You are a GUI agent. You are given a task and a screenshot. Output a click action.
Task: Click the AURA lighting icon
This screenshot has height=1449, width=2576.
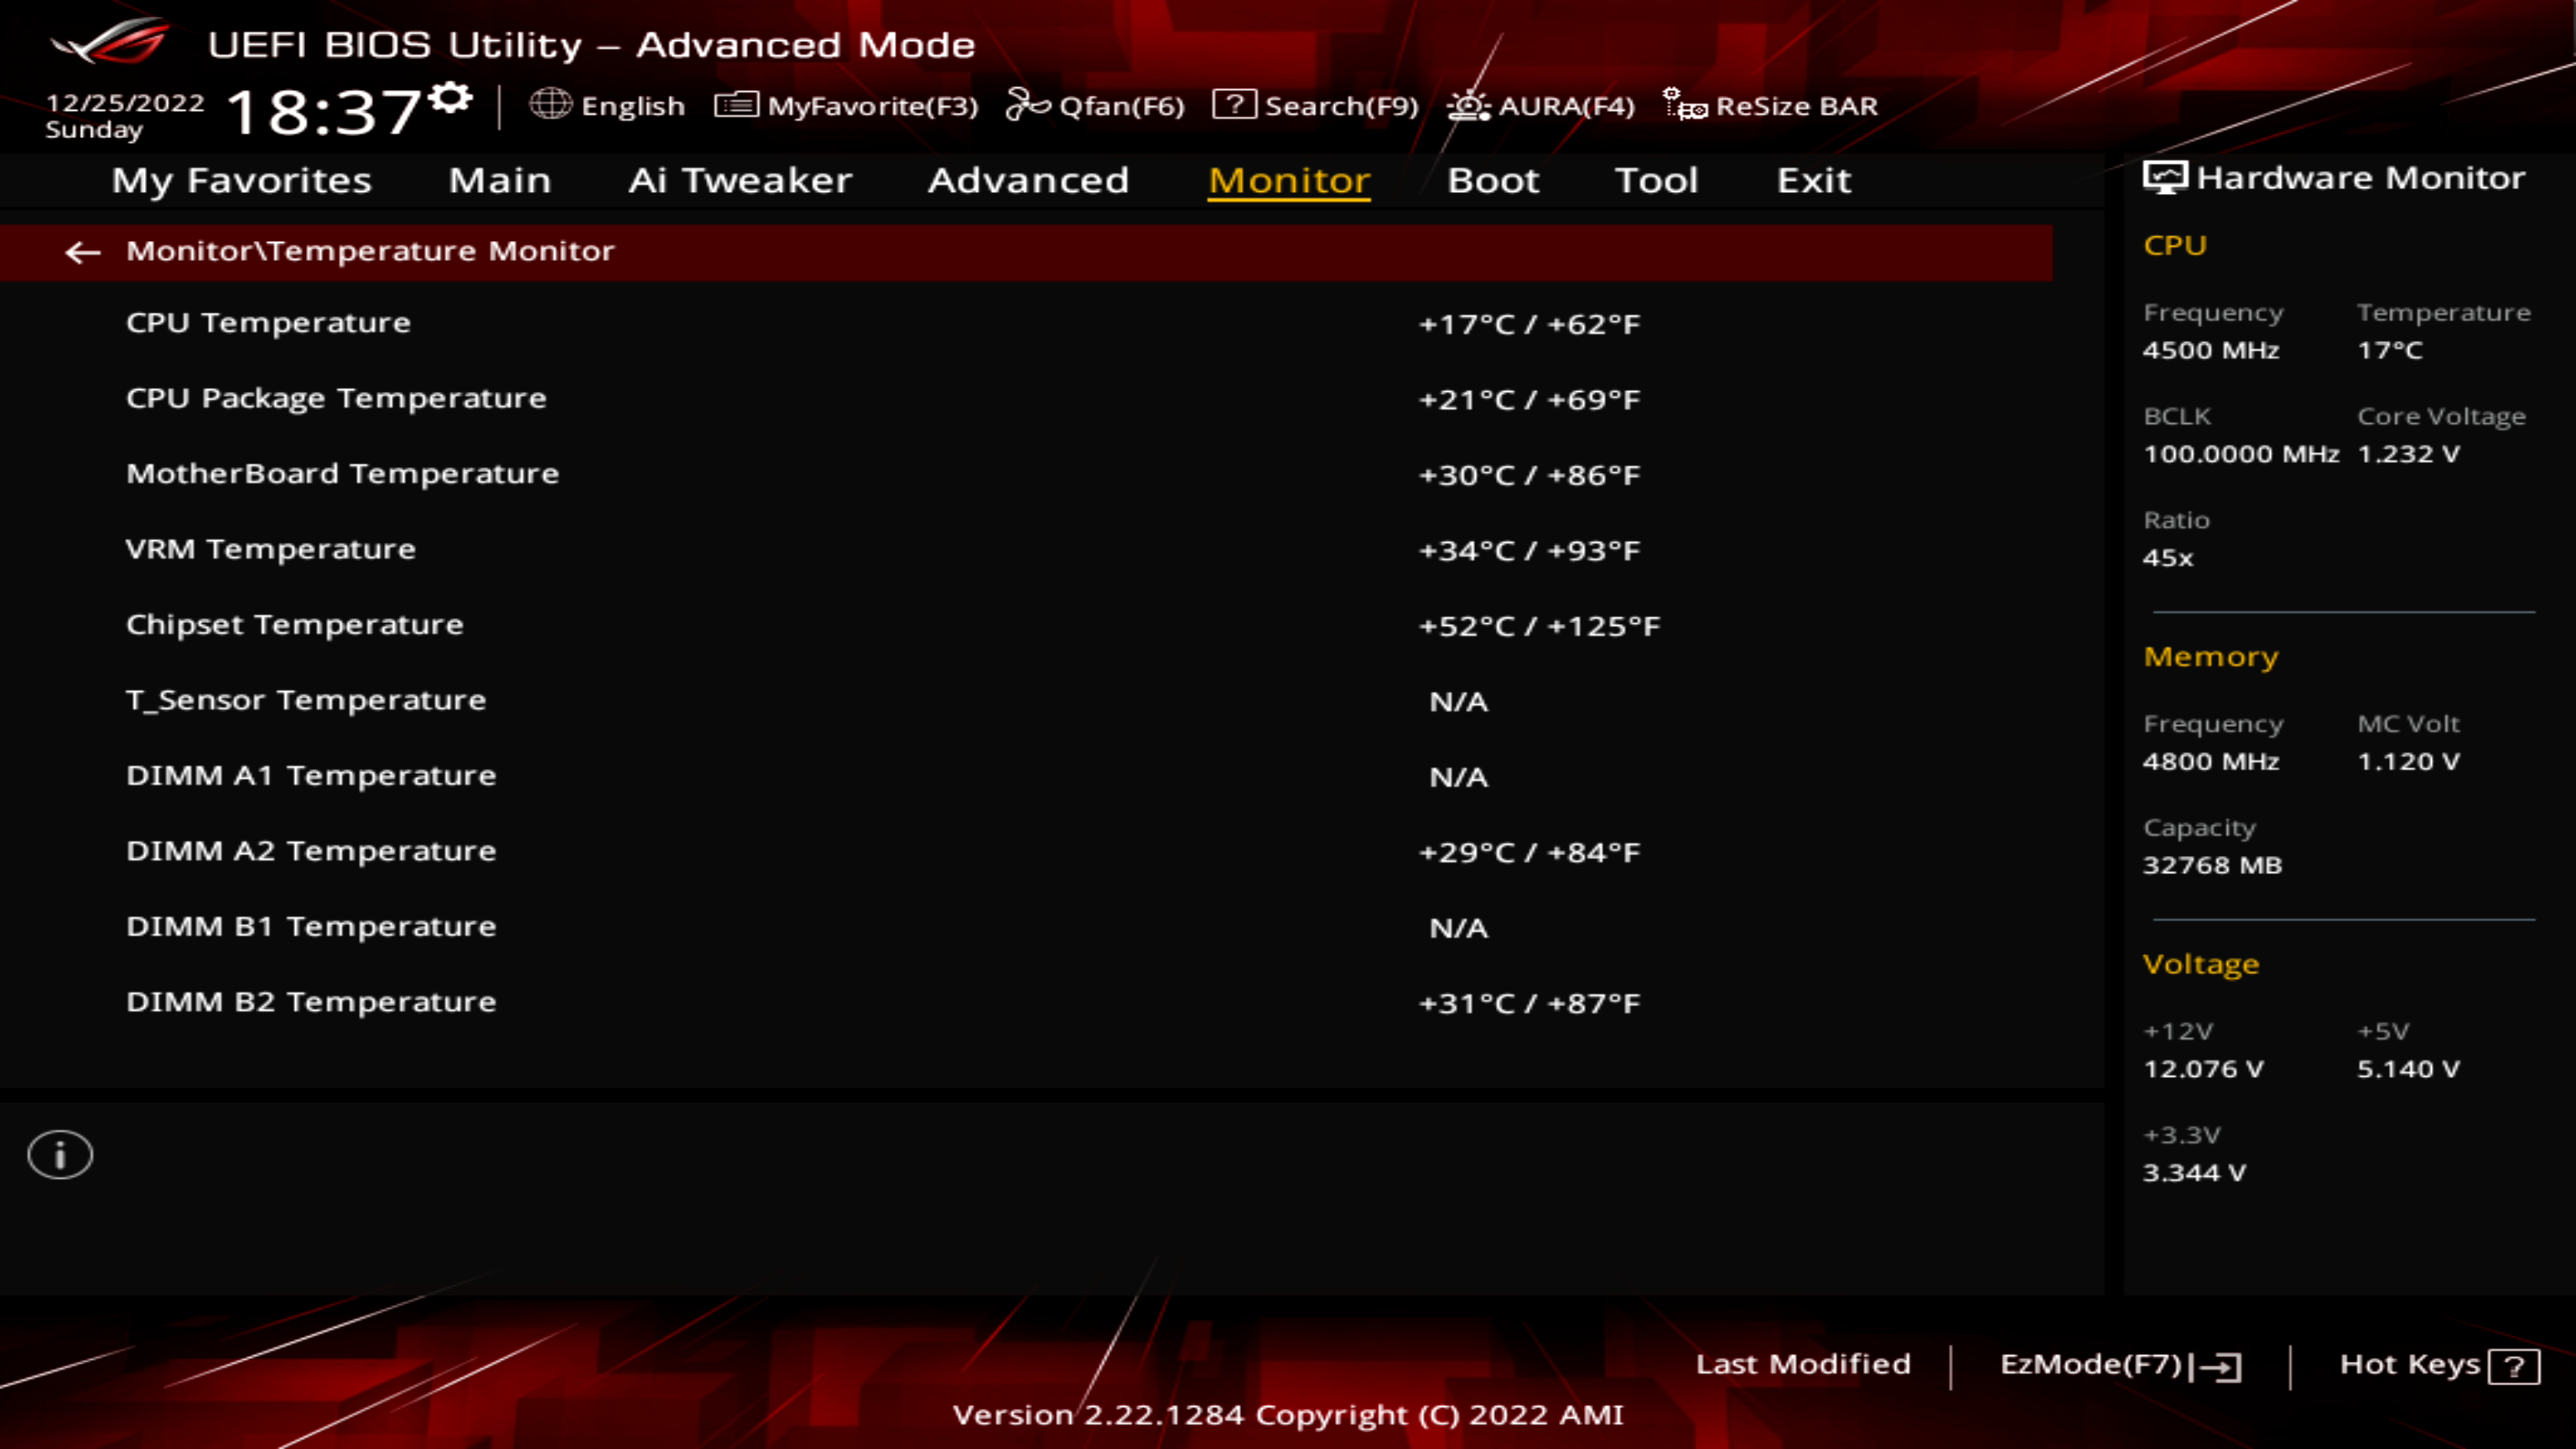click(x=1468, y=105)
